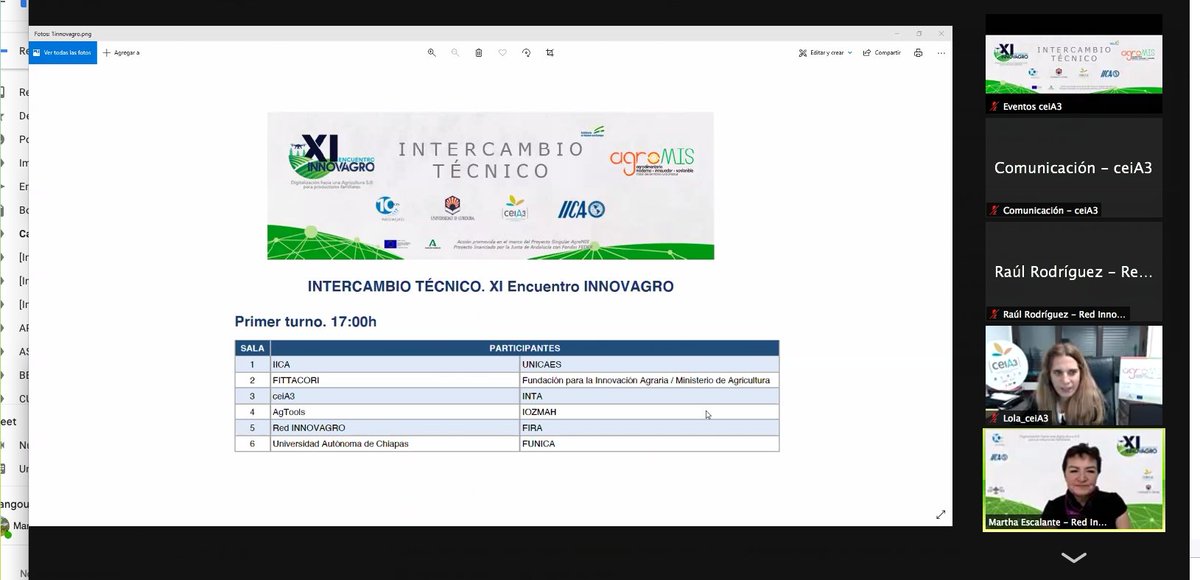Viewport: 1200px width, 580px height.
Task: Select Raúl Rodríguez participant tile
Action: coord(1074,271)
